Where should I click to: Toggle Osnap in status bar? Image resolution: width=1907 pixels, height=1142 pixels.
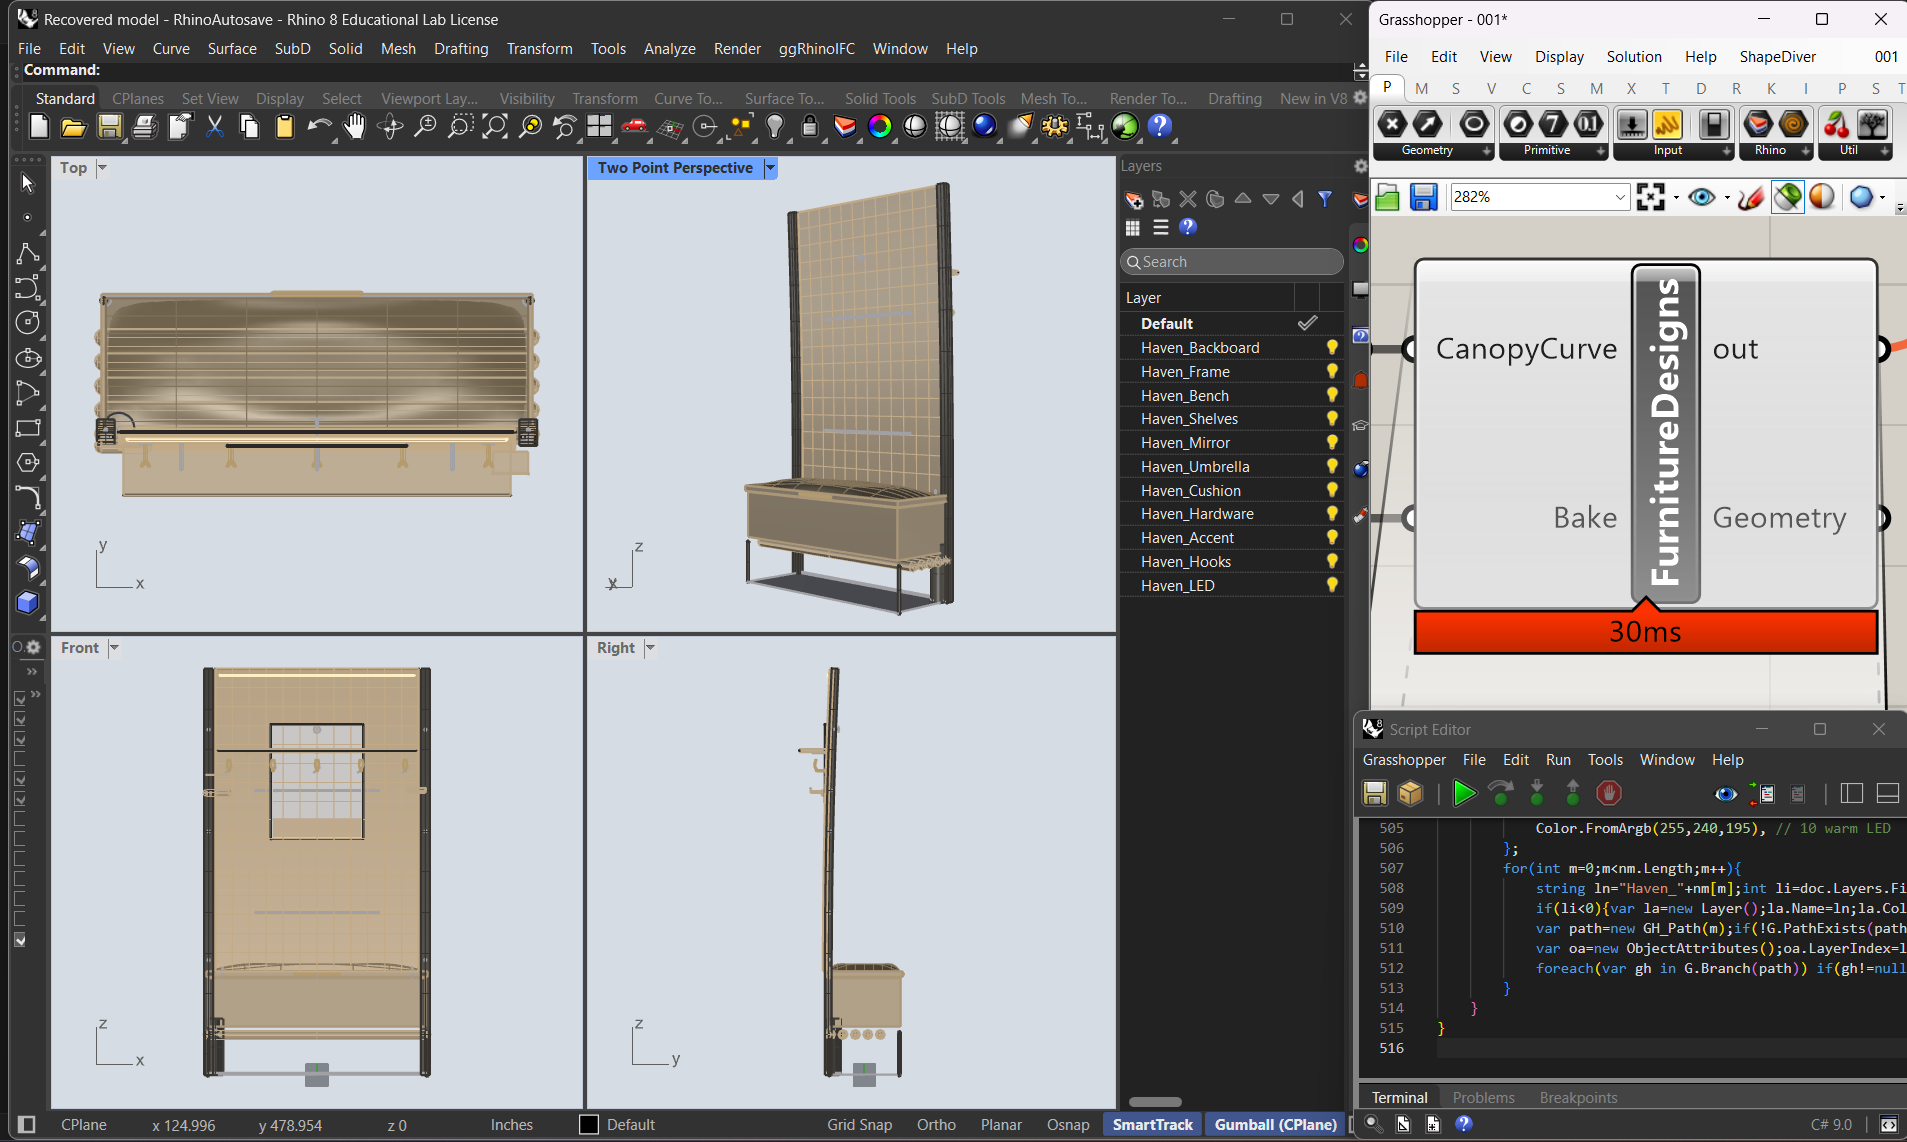click(1068, 1125)
